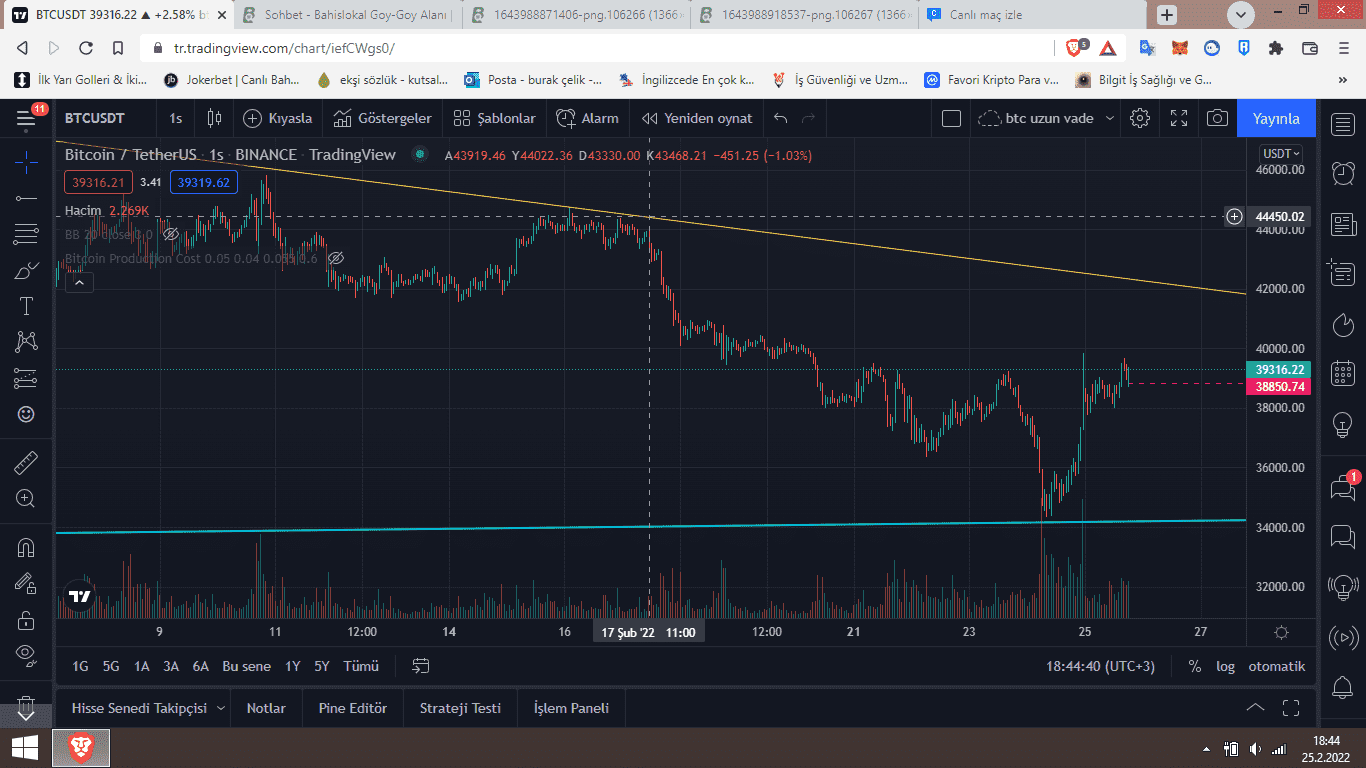The height and width of the screenshot is (768, 1366).
Task: Show the hidden BB indicator
Action: coord(171,234)
